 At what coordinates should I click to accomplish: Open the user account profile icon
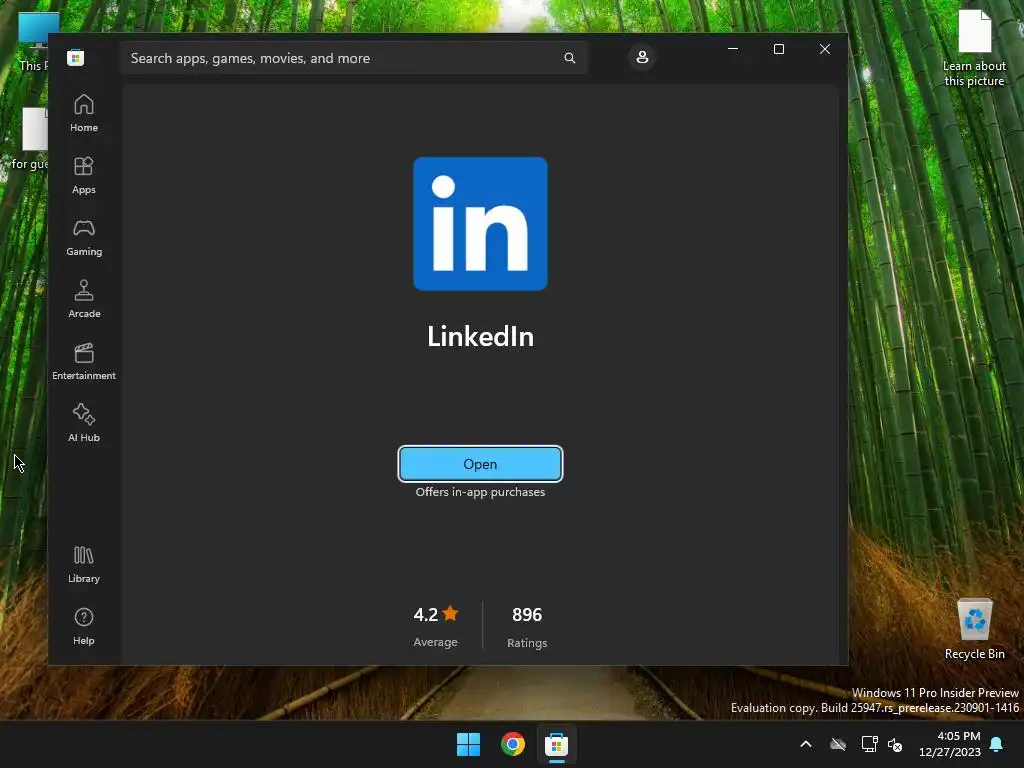[x=642, y=57]
